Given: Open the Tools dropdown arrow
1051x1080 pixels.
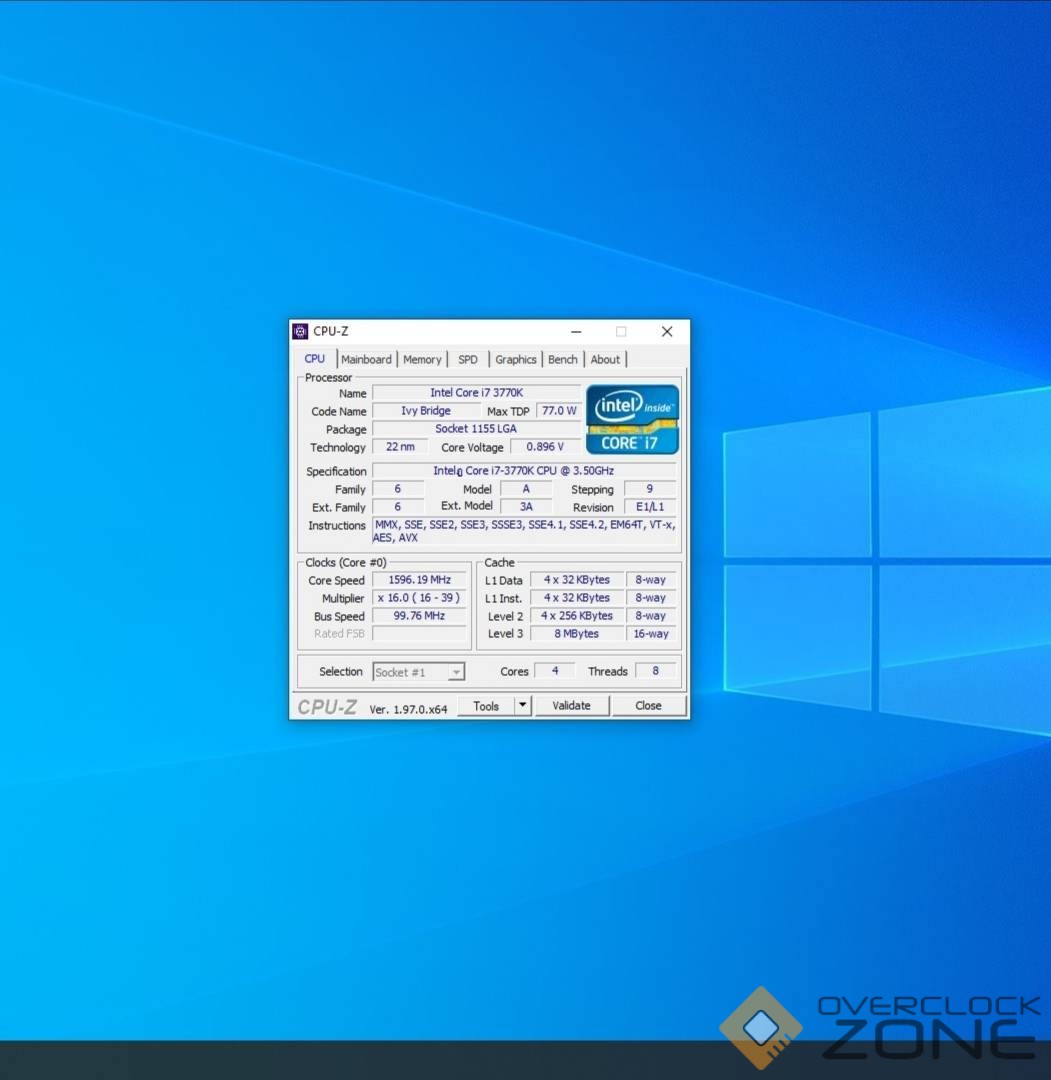Looking at the screenshot, I should pyautogui.click(x=523, y=705).
